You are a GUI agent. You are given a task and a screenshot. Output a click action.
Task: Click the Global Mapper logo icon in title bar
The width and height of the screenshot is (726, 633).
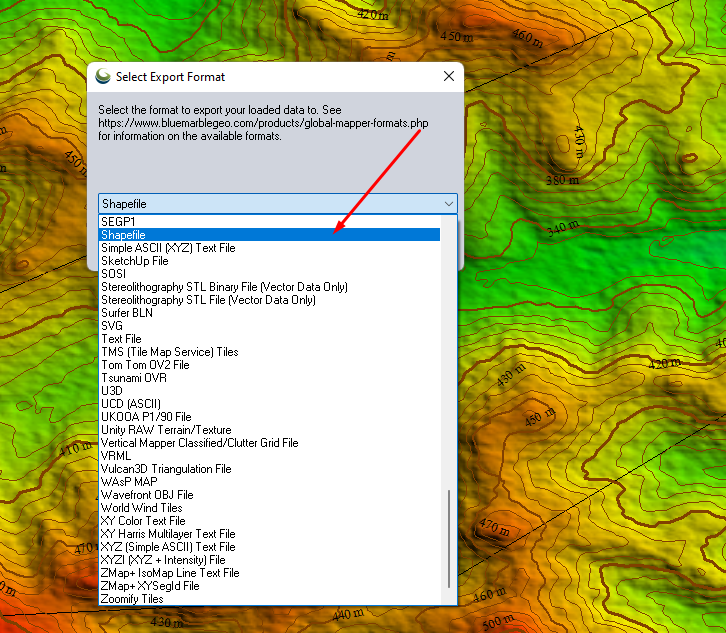click(103, 76)
